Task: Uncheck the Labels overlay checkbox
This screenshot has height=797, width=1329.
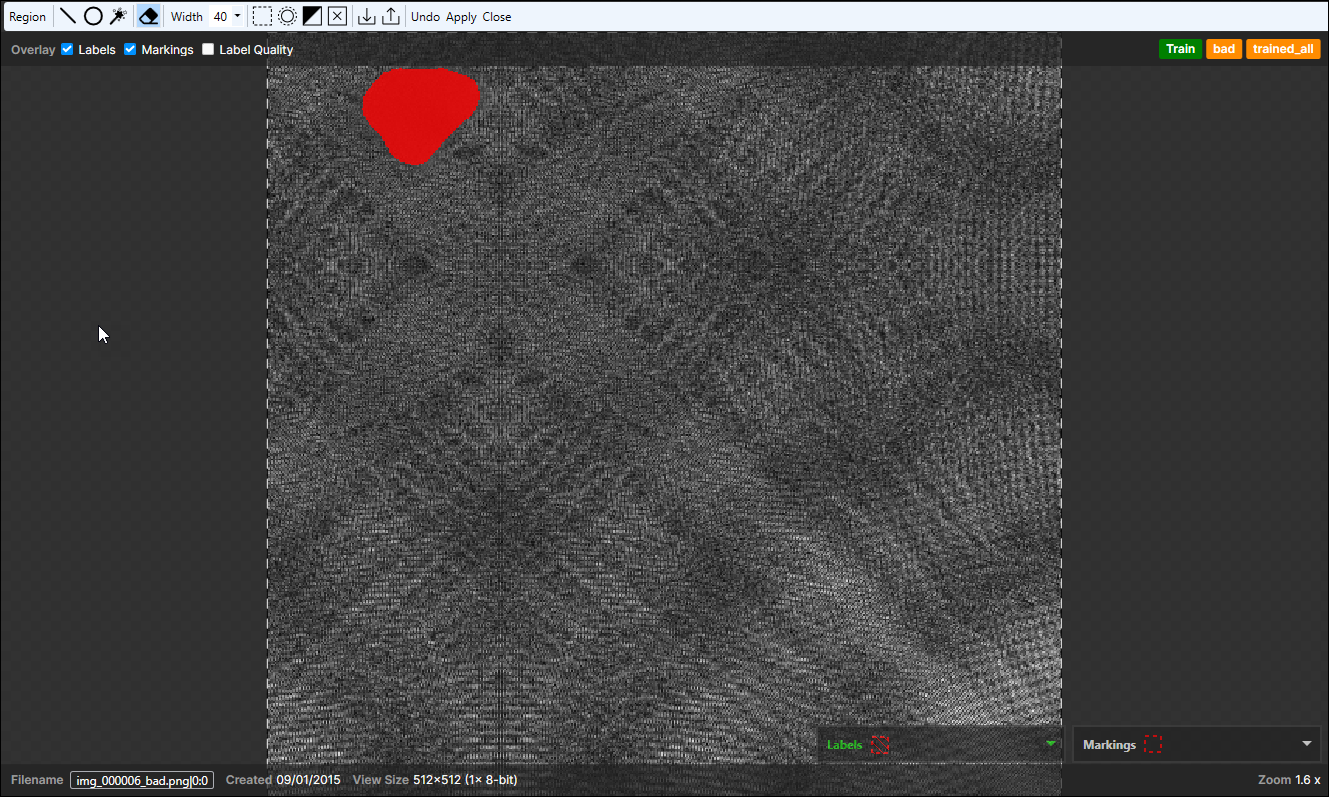Action: (x=68, y=49)
